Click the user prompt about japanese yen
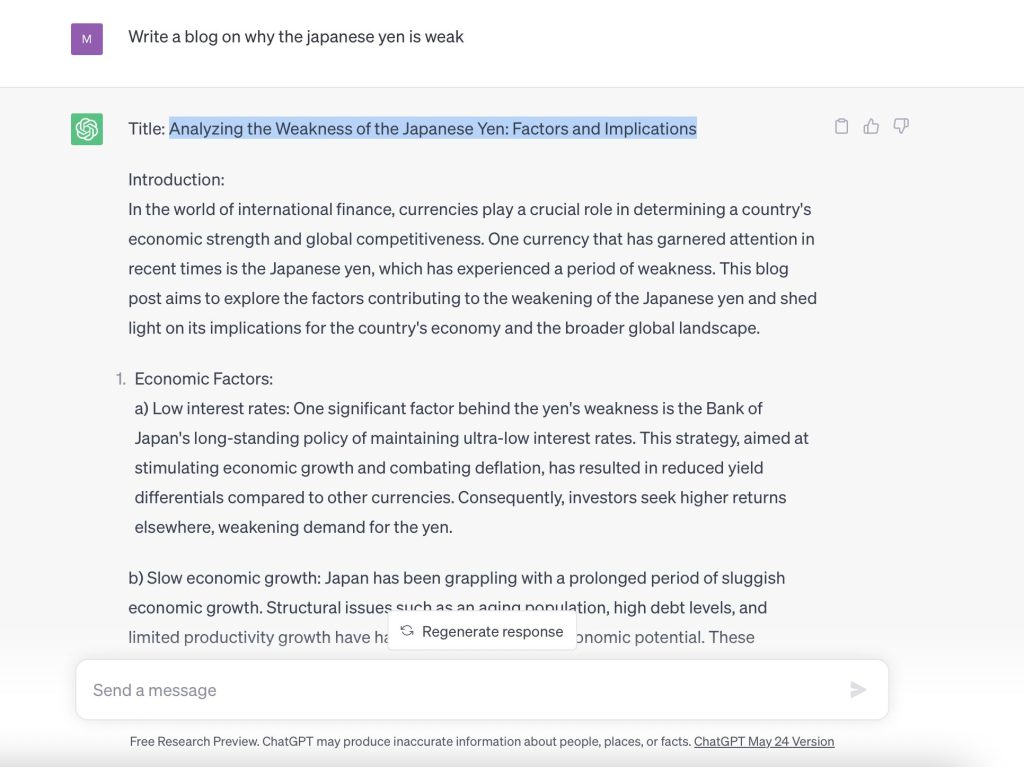The height and width of the screenshot is (767, 1024). pos(296,37)
